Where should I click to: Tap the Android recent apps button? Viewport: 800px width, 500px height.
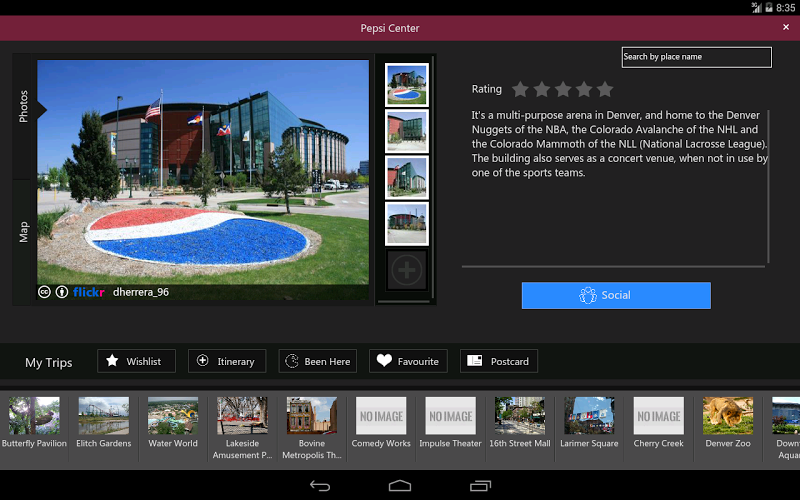coord(480,486)
